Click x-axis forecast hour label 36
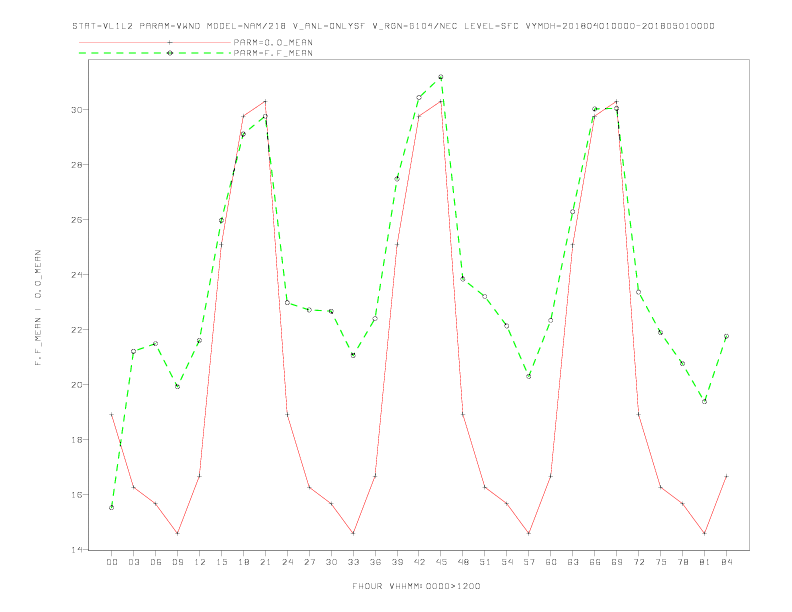 pos(375,562)
